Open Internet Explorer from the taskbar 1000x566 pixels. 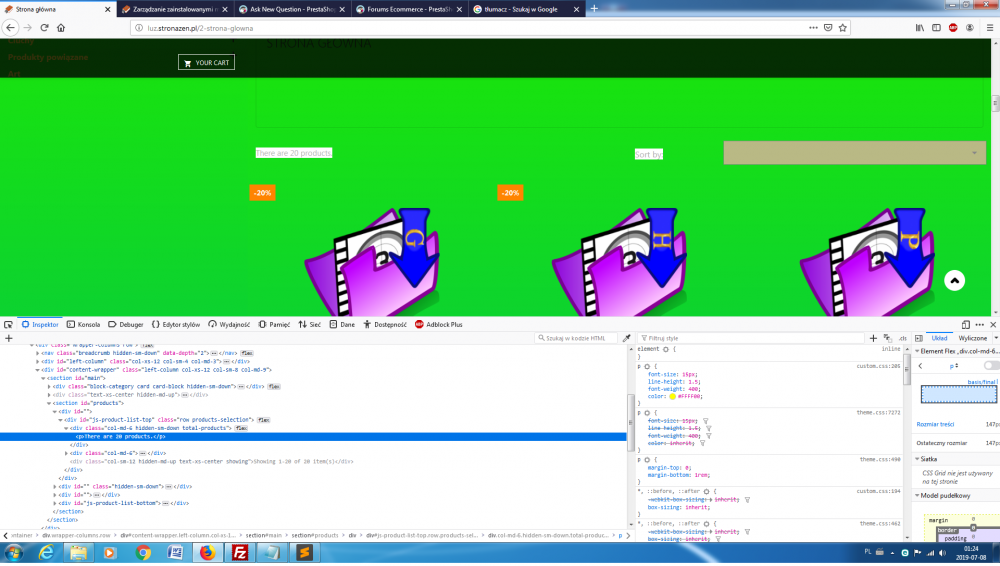(46, 552)
